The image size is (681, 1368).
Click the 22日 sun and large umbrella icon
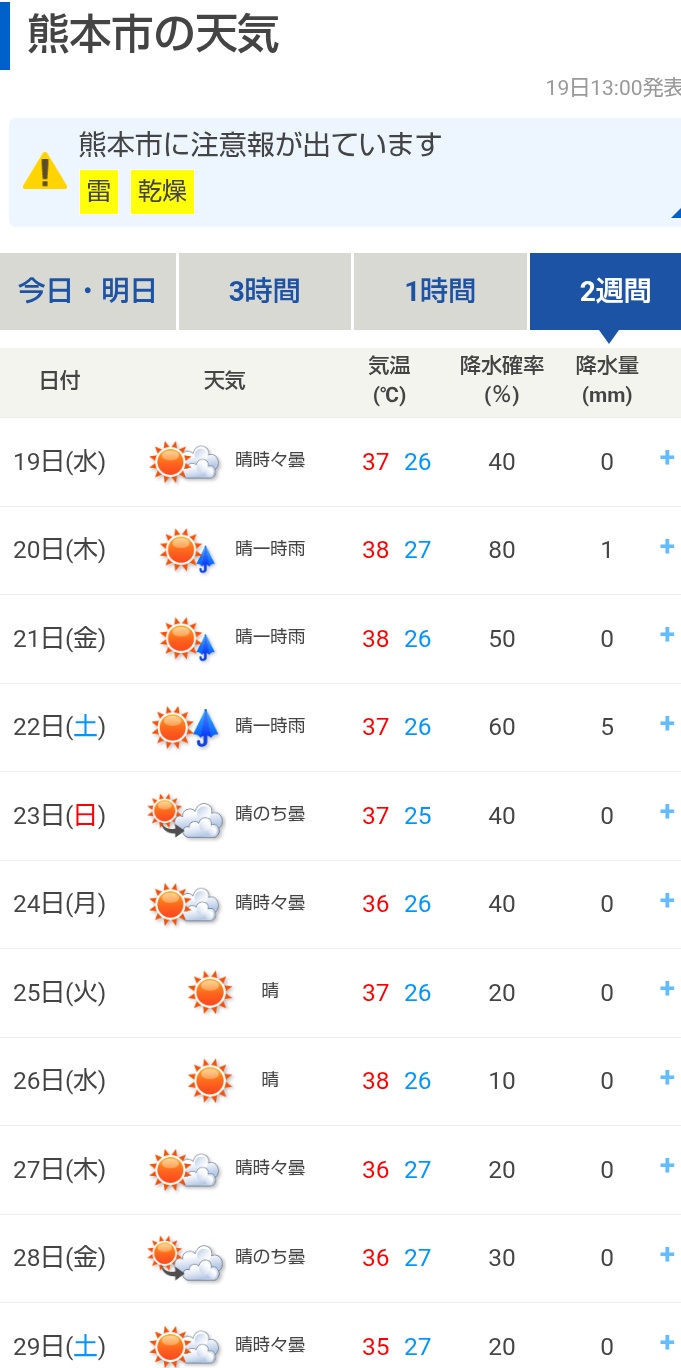[x=187, y=727]
